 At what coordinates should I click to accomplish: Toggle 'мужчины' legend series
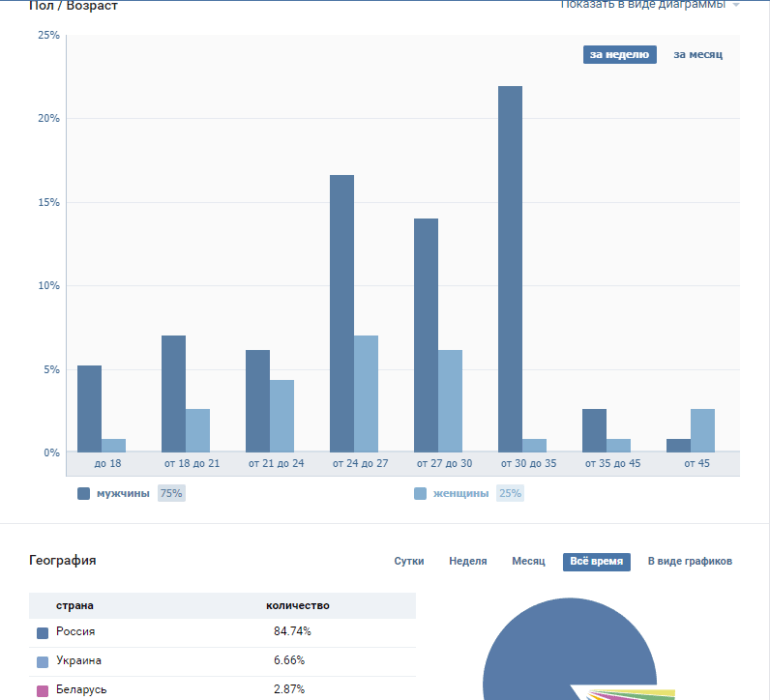(x=123, y=493)
